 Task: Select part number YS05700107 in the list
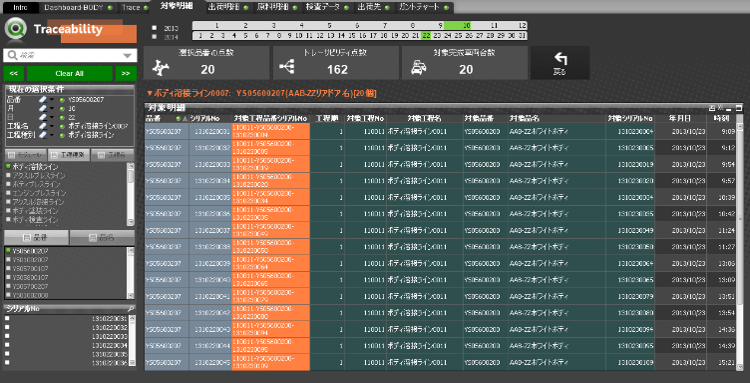click(x=30, y=268)
